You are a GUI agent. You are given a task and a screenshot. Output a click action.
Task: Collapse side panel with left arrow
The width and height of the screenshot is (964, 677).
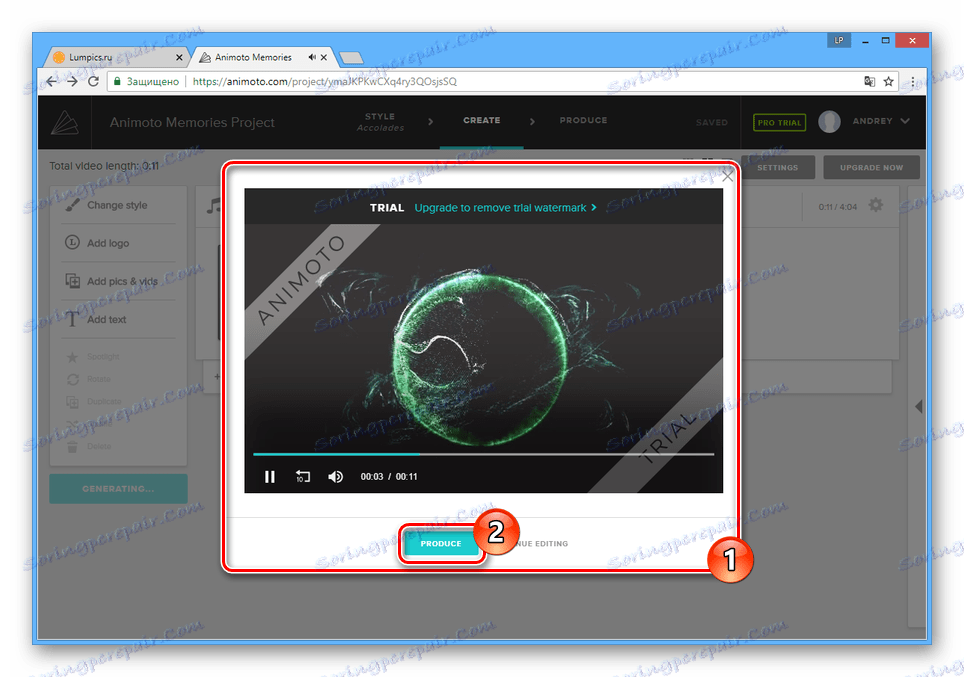click(919, 406)
